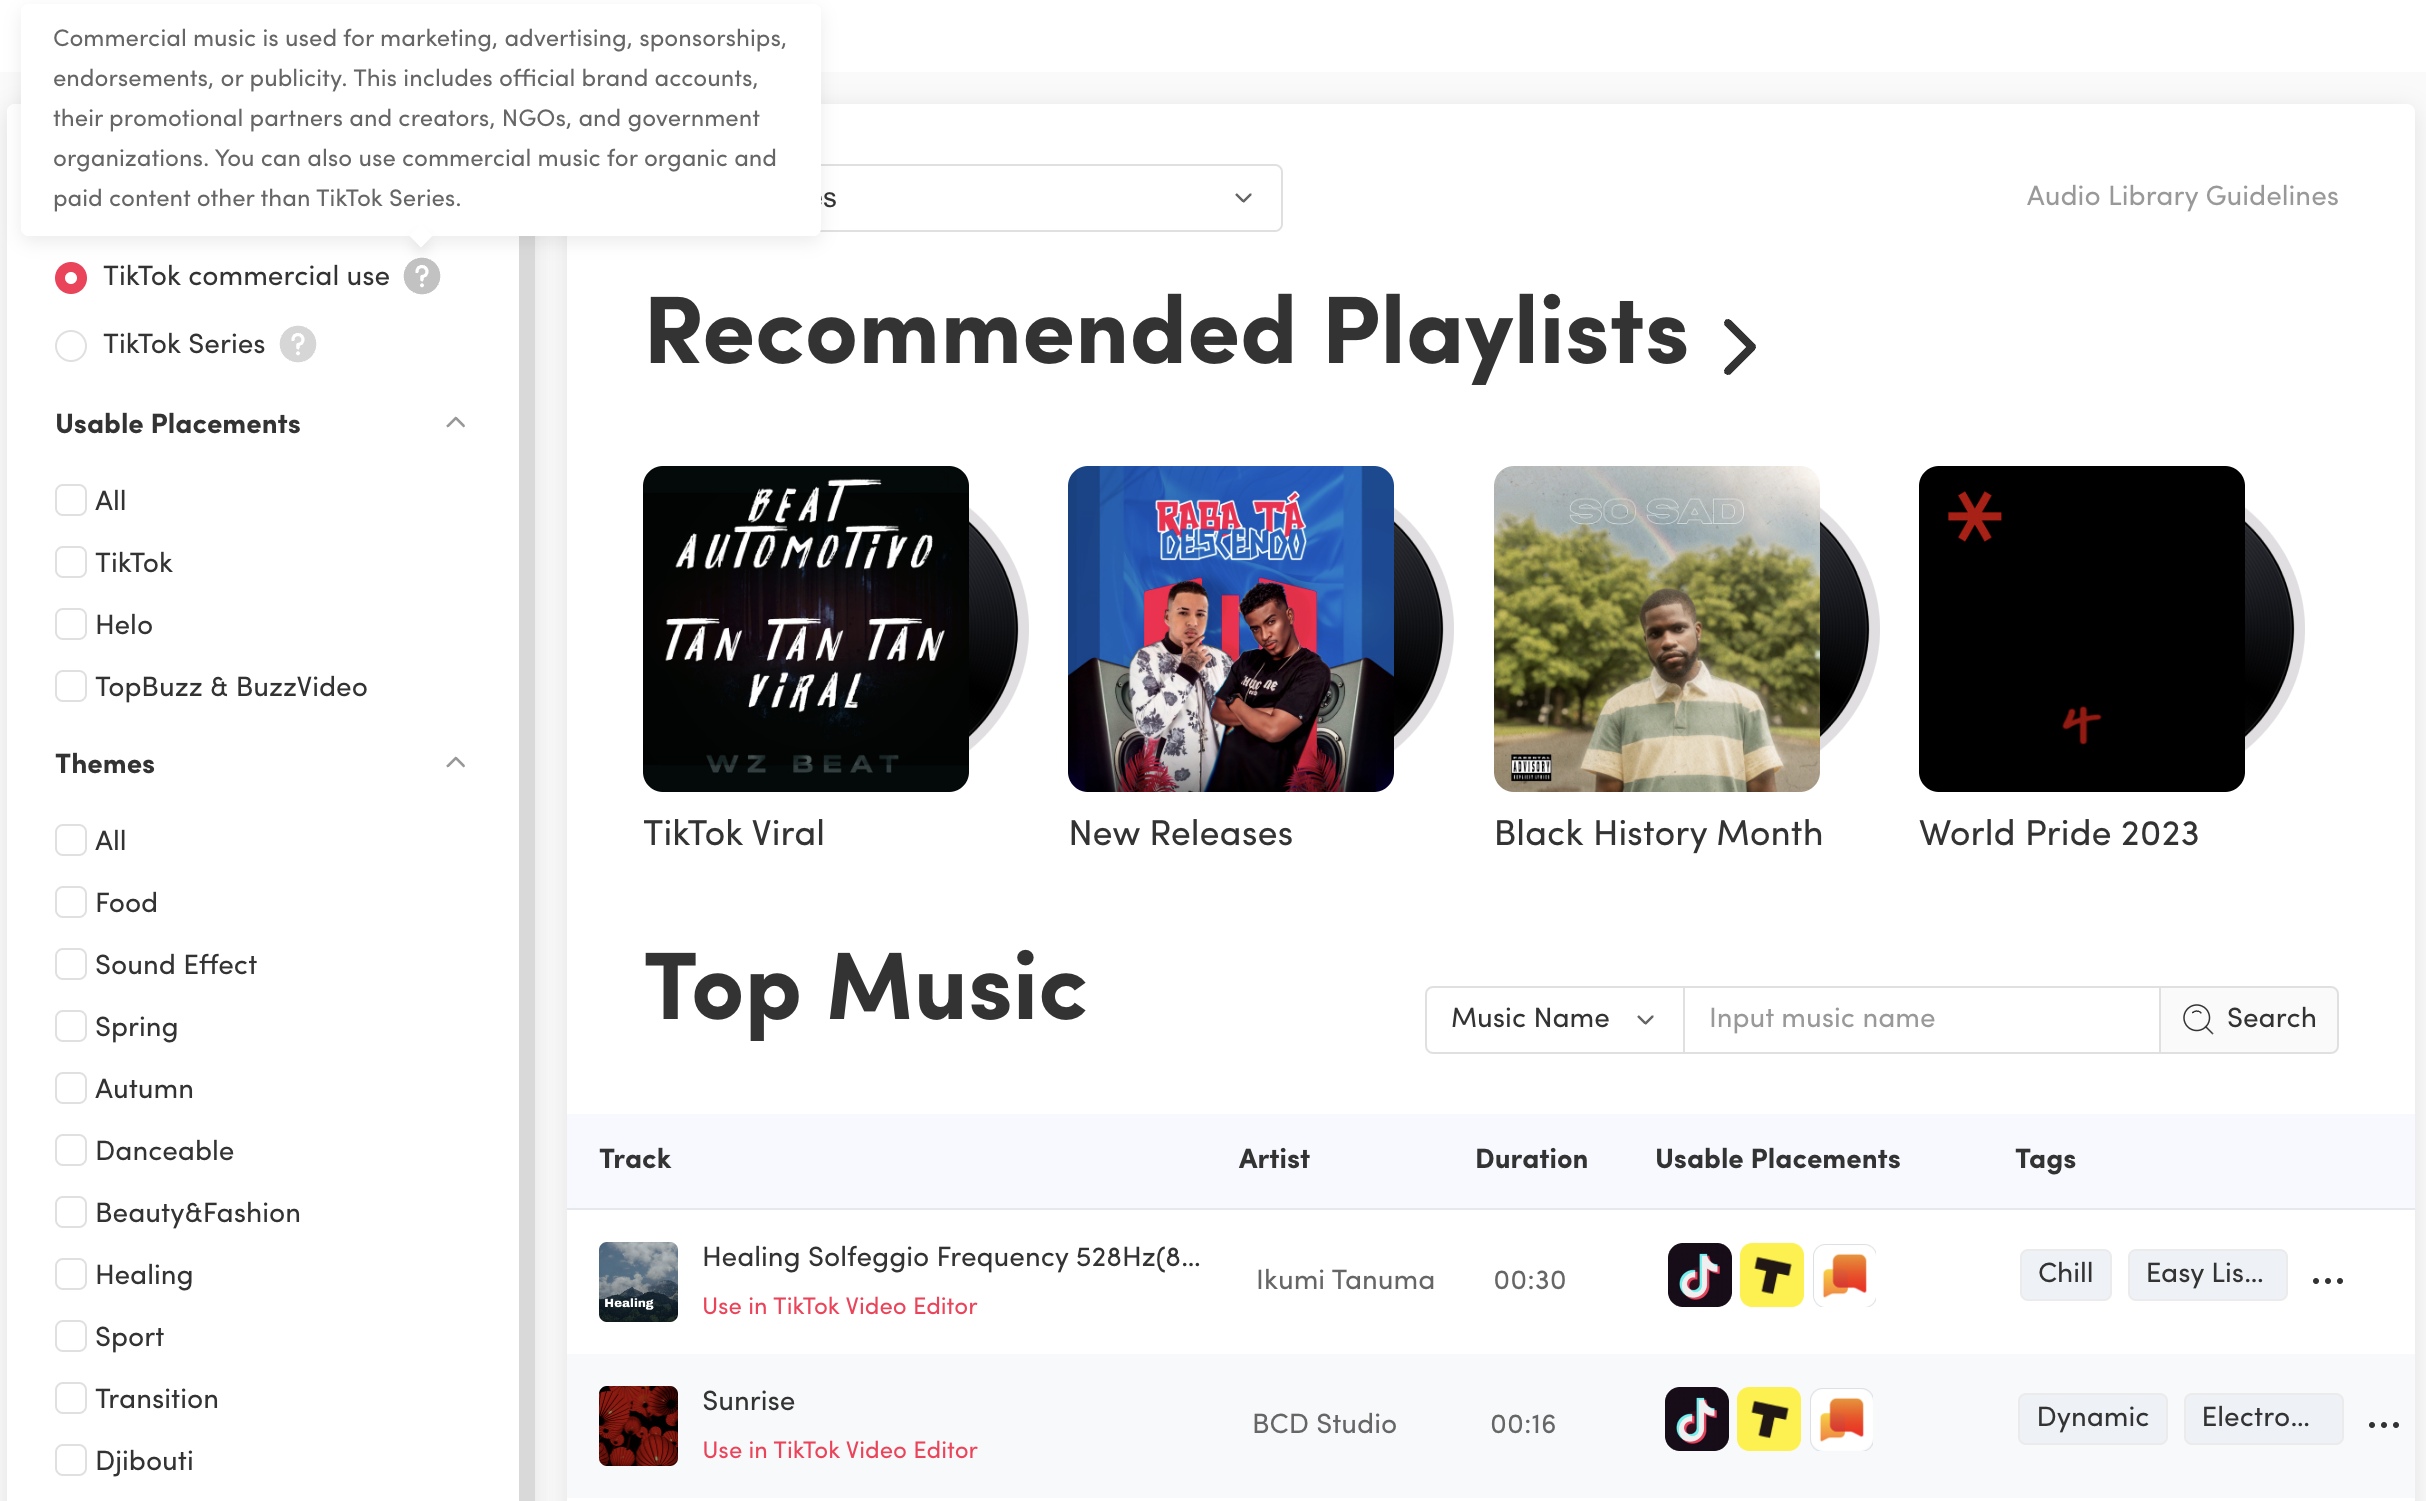This screenshot has width=2426, height=1501.
Task: Enable the Food theme checkbox
Action: (69, 903)
